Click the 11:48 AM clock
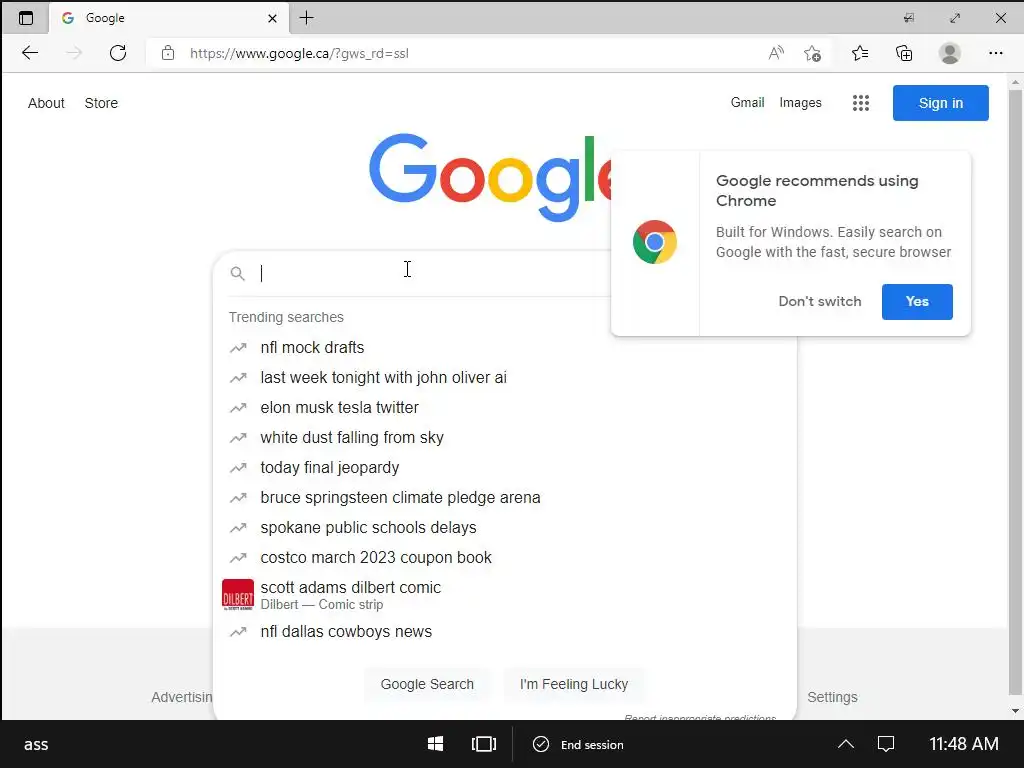 coord(963,744)
